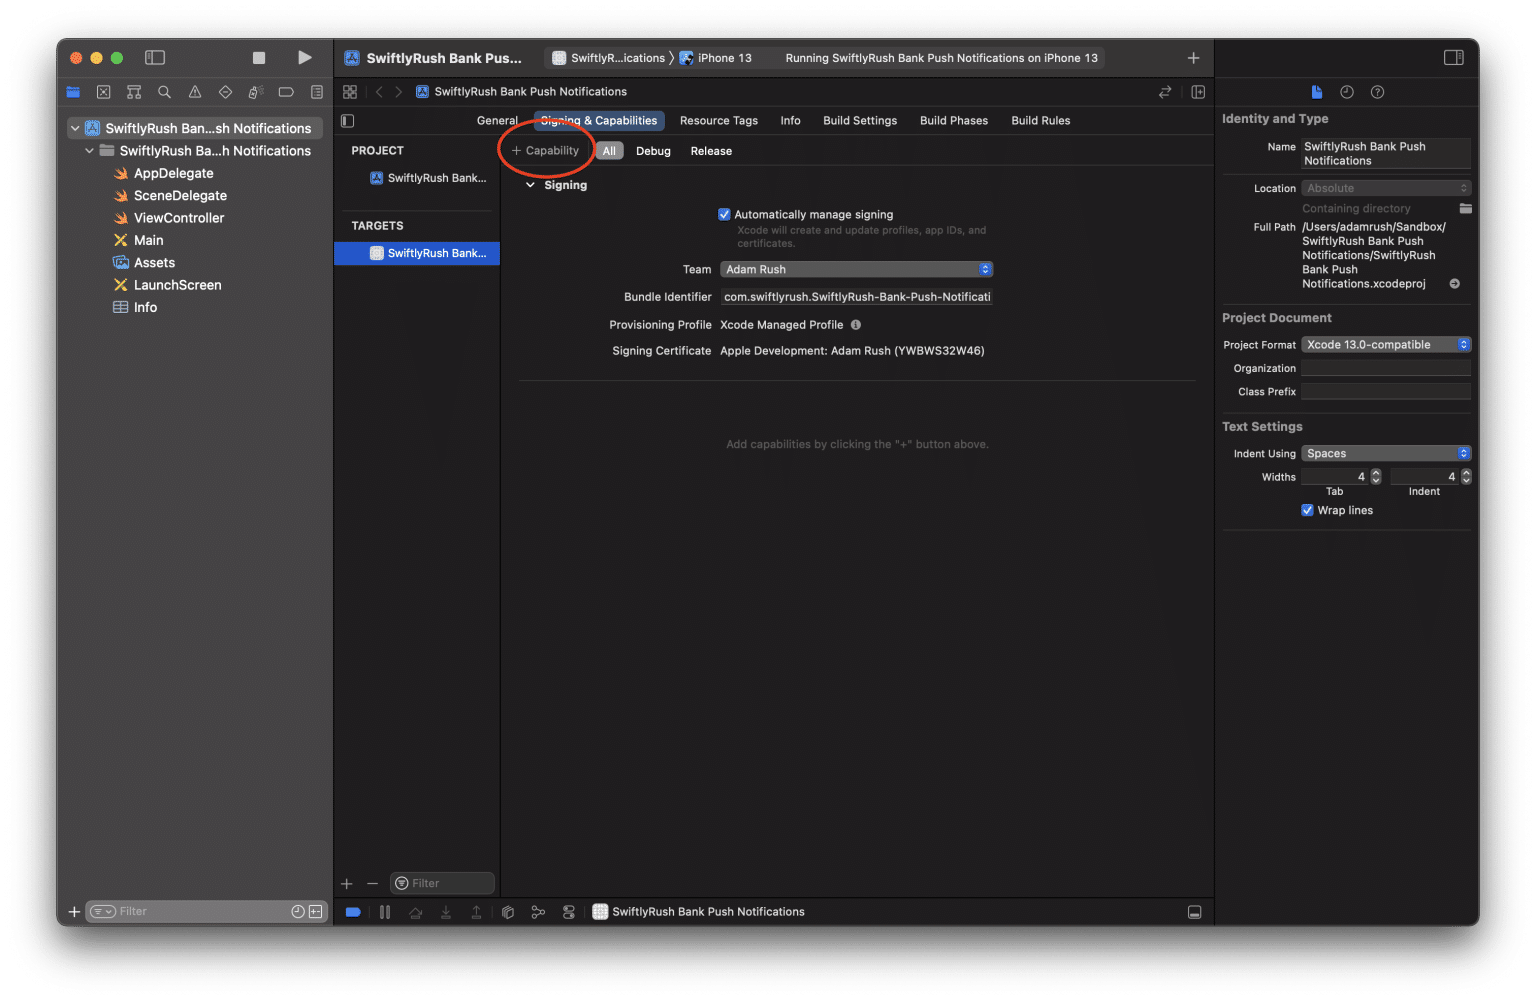Open the Find navigator magnifier icon
This screenshot has height=1001, width=1536.
pyautogui.click(x=164, y=92)
